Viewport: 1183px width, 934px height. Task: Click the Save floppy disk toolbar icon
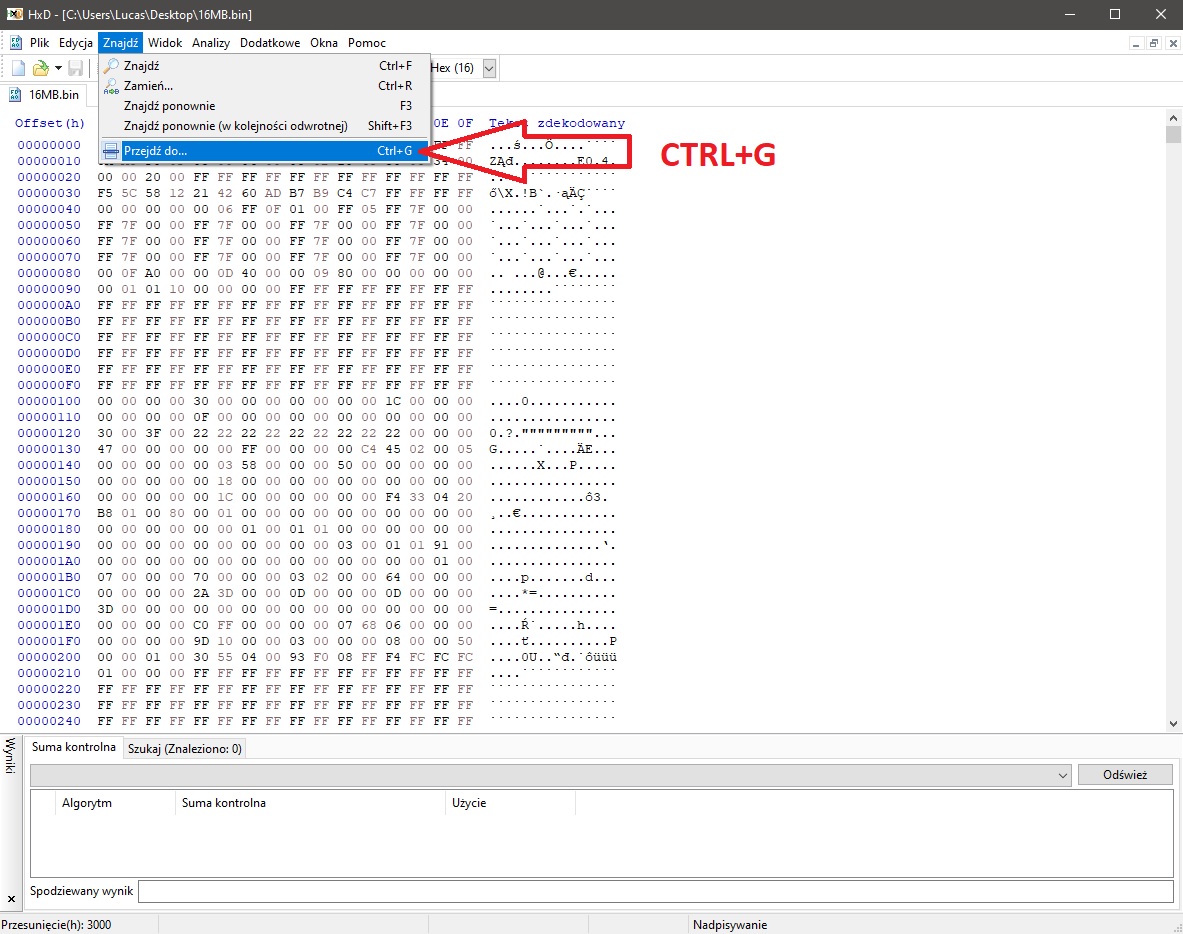(75, 68)
